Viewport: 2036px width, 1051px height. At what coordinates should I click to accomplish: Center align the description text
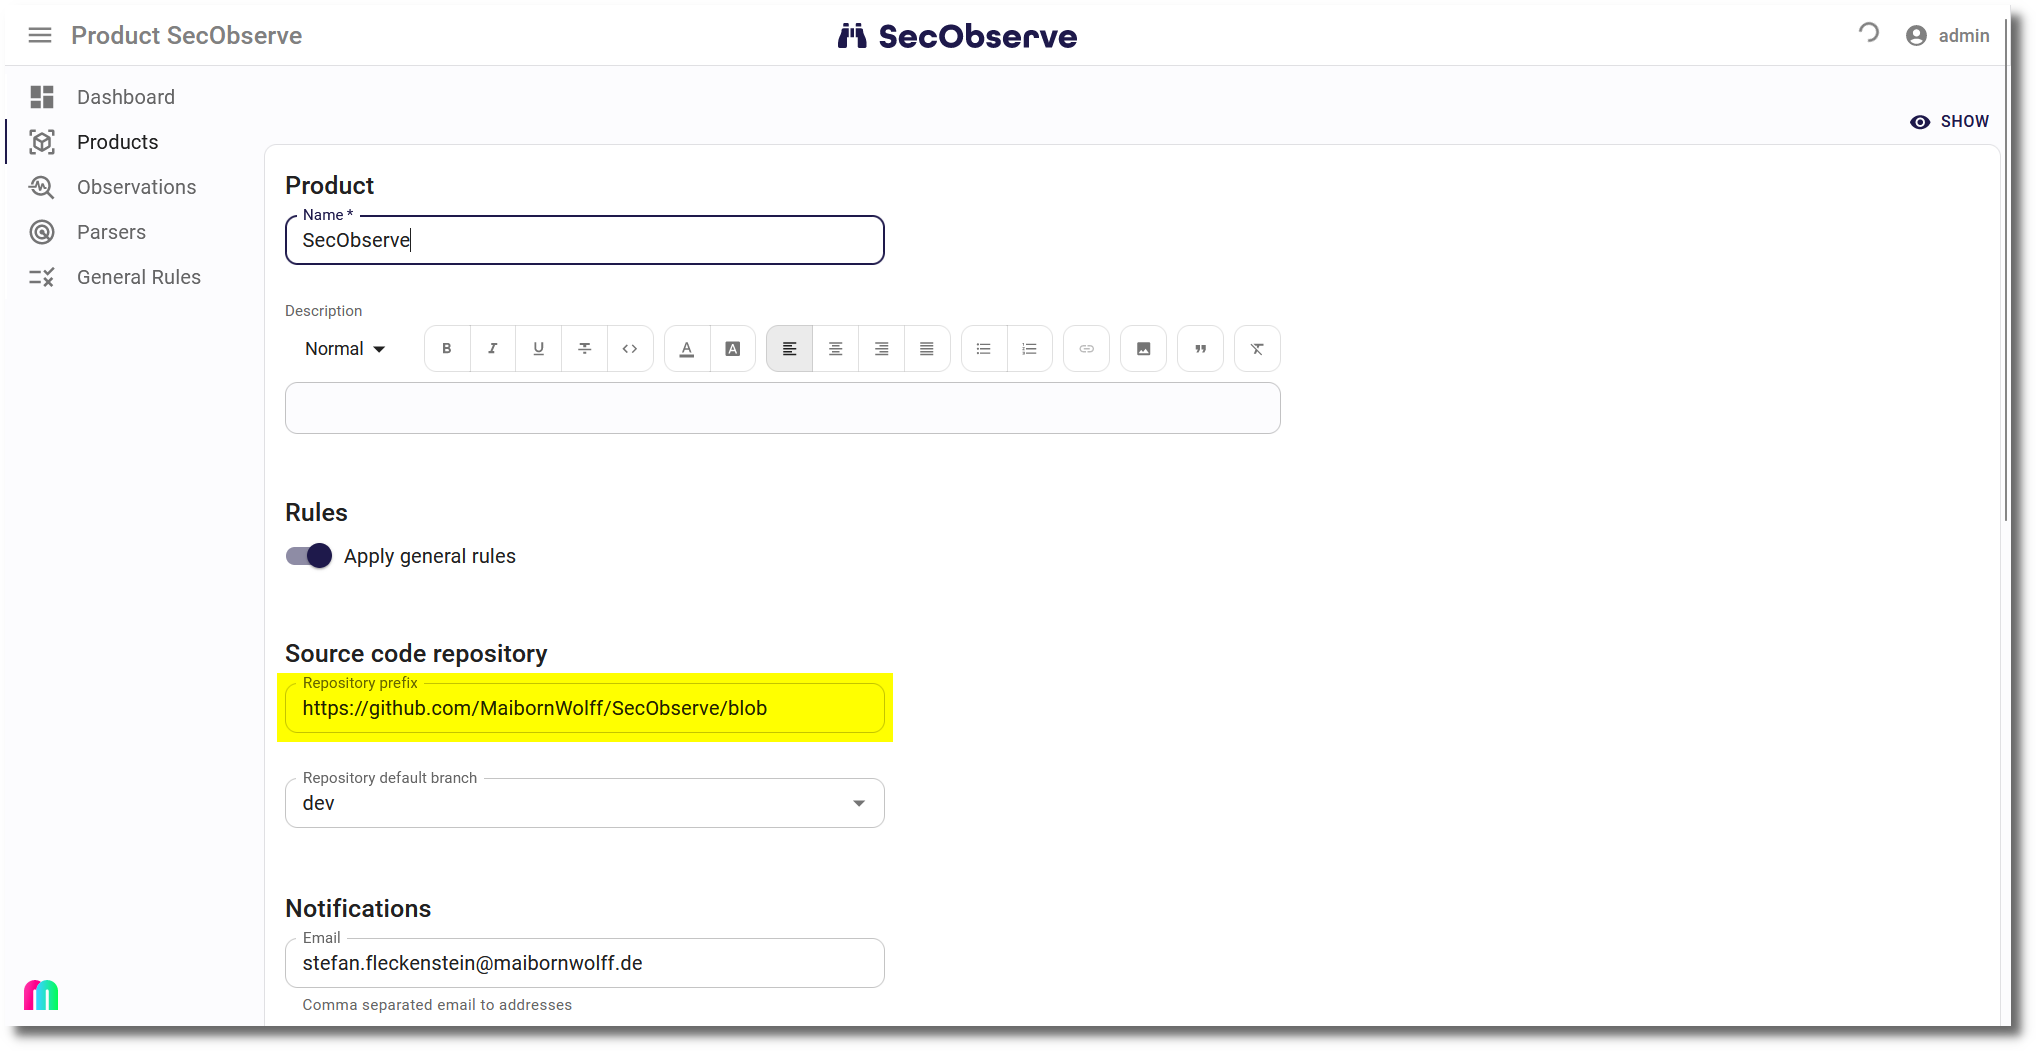coord(835,348)
